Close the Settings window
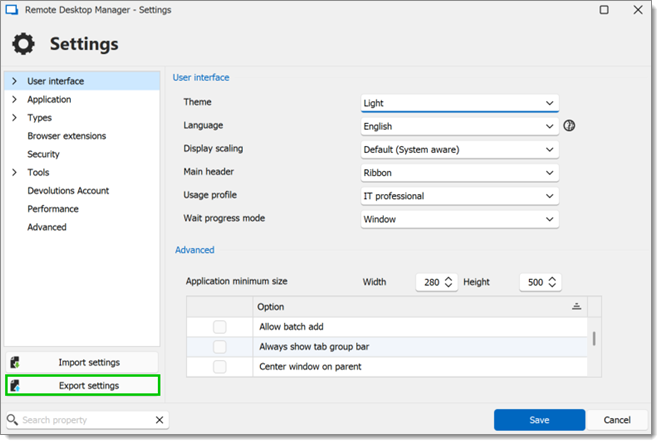This screenshot has height=445, width=662. pyautogui.click(x=638, y=10)
